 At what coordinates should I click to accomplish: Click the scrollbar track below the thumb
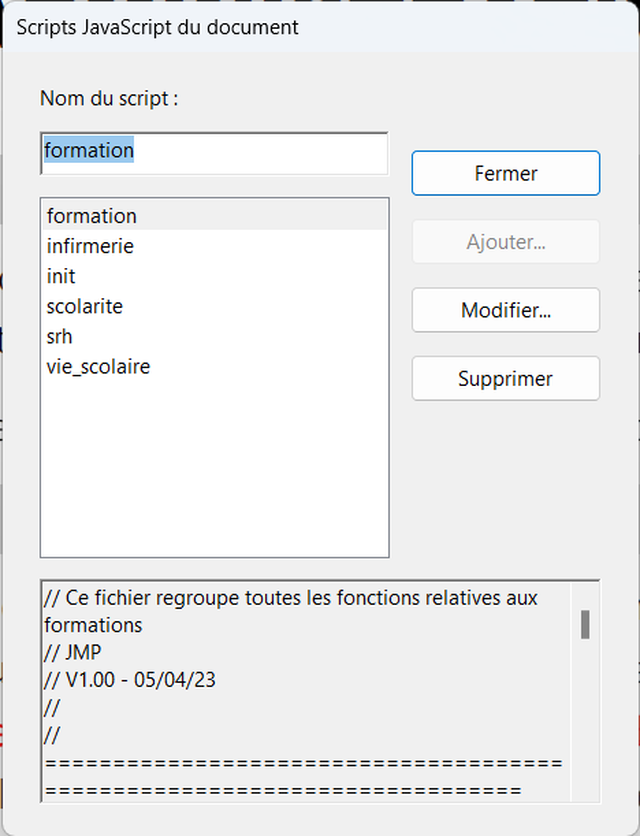point(585,720)
